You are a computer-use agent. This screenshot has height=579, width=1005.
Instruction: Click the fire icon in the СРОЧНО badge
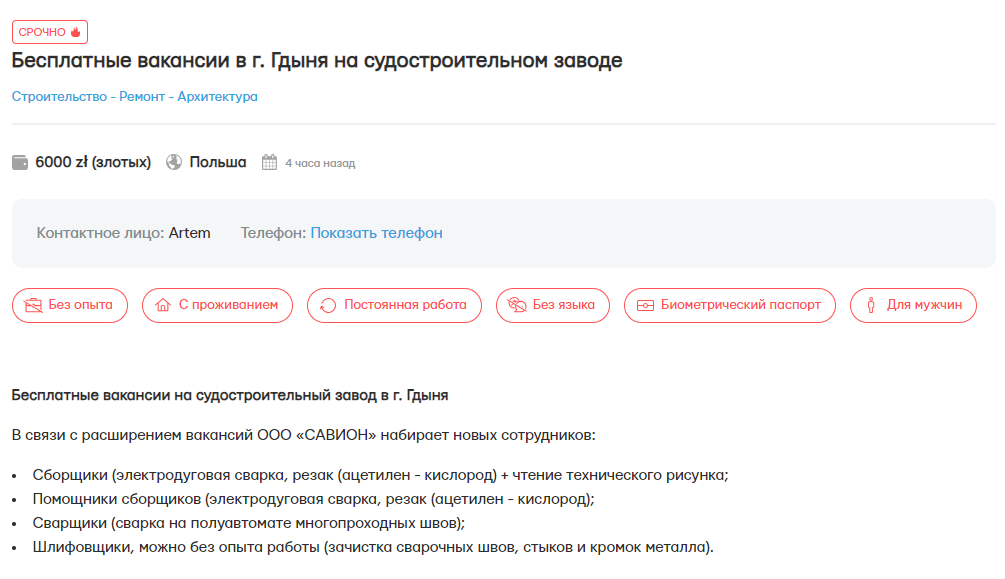pyautogui.click(x=75, y=32)
